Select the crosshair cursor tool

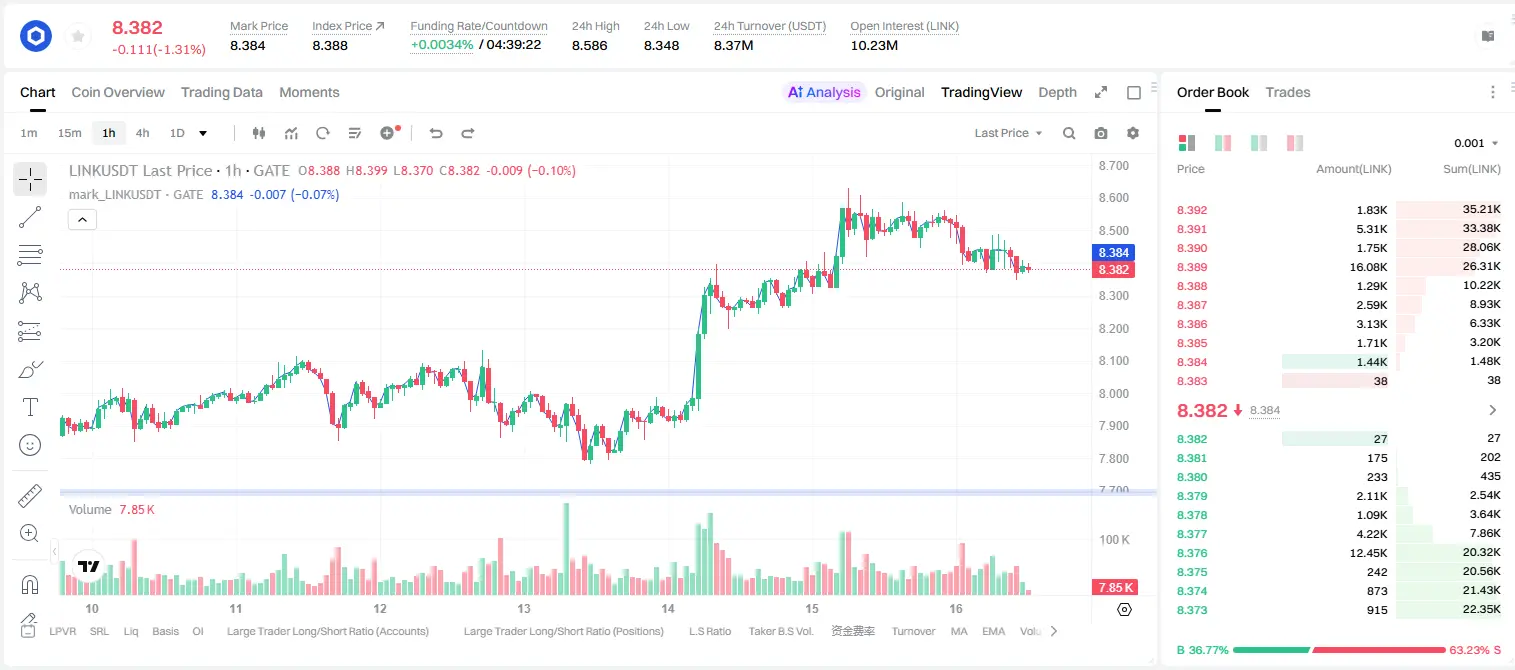pos(30,180)
